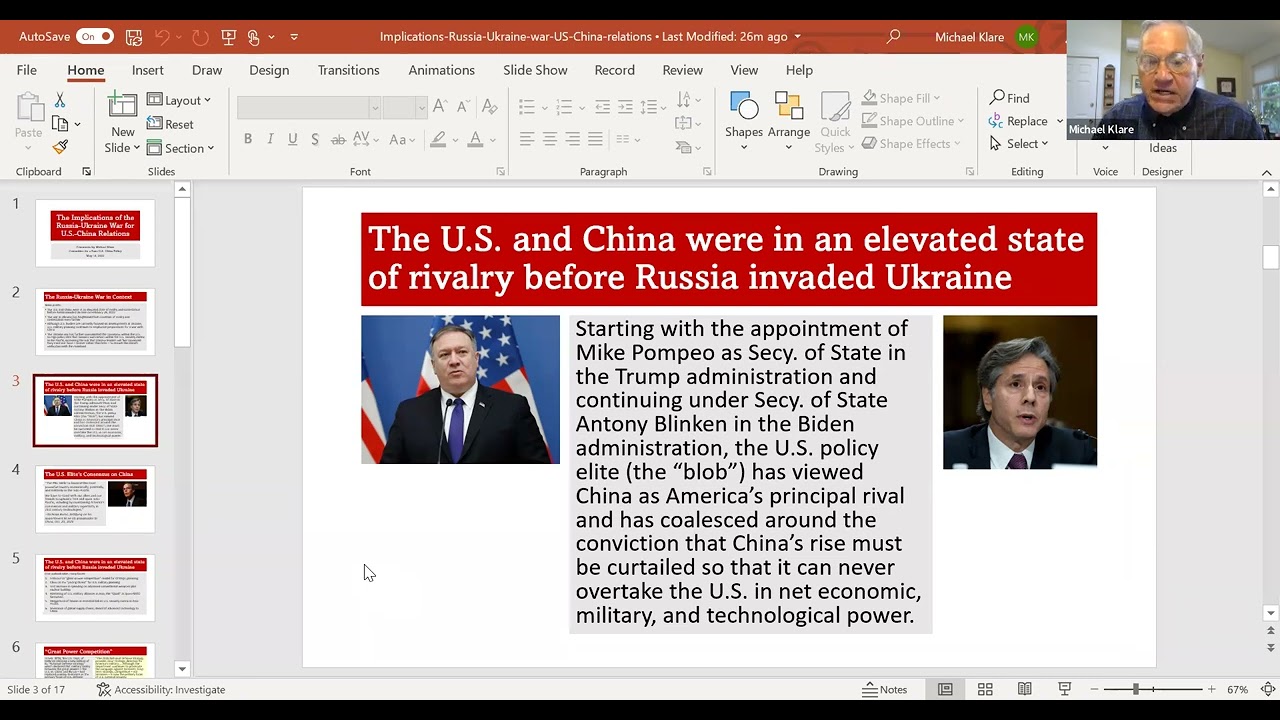
Task: Switch to the Insert tab
Action: click(147, 70)
